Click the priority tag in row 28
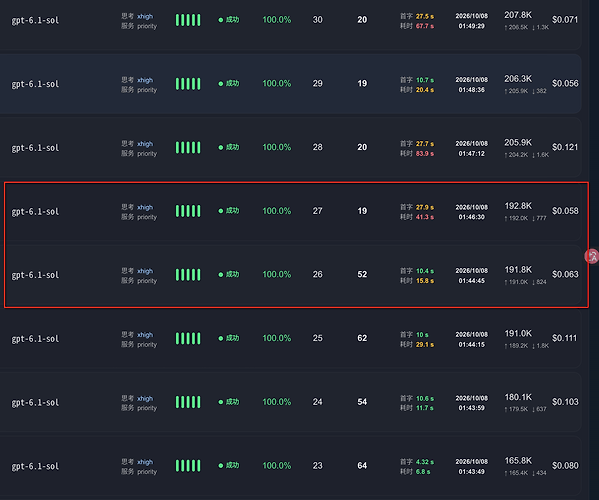The width and height of the screenshot is (599, 500). pyautogui.click(x=147, y=154)
